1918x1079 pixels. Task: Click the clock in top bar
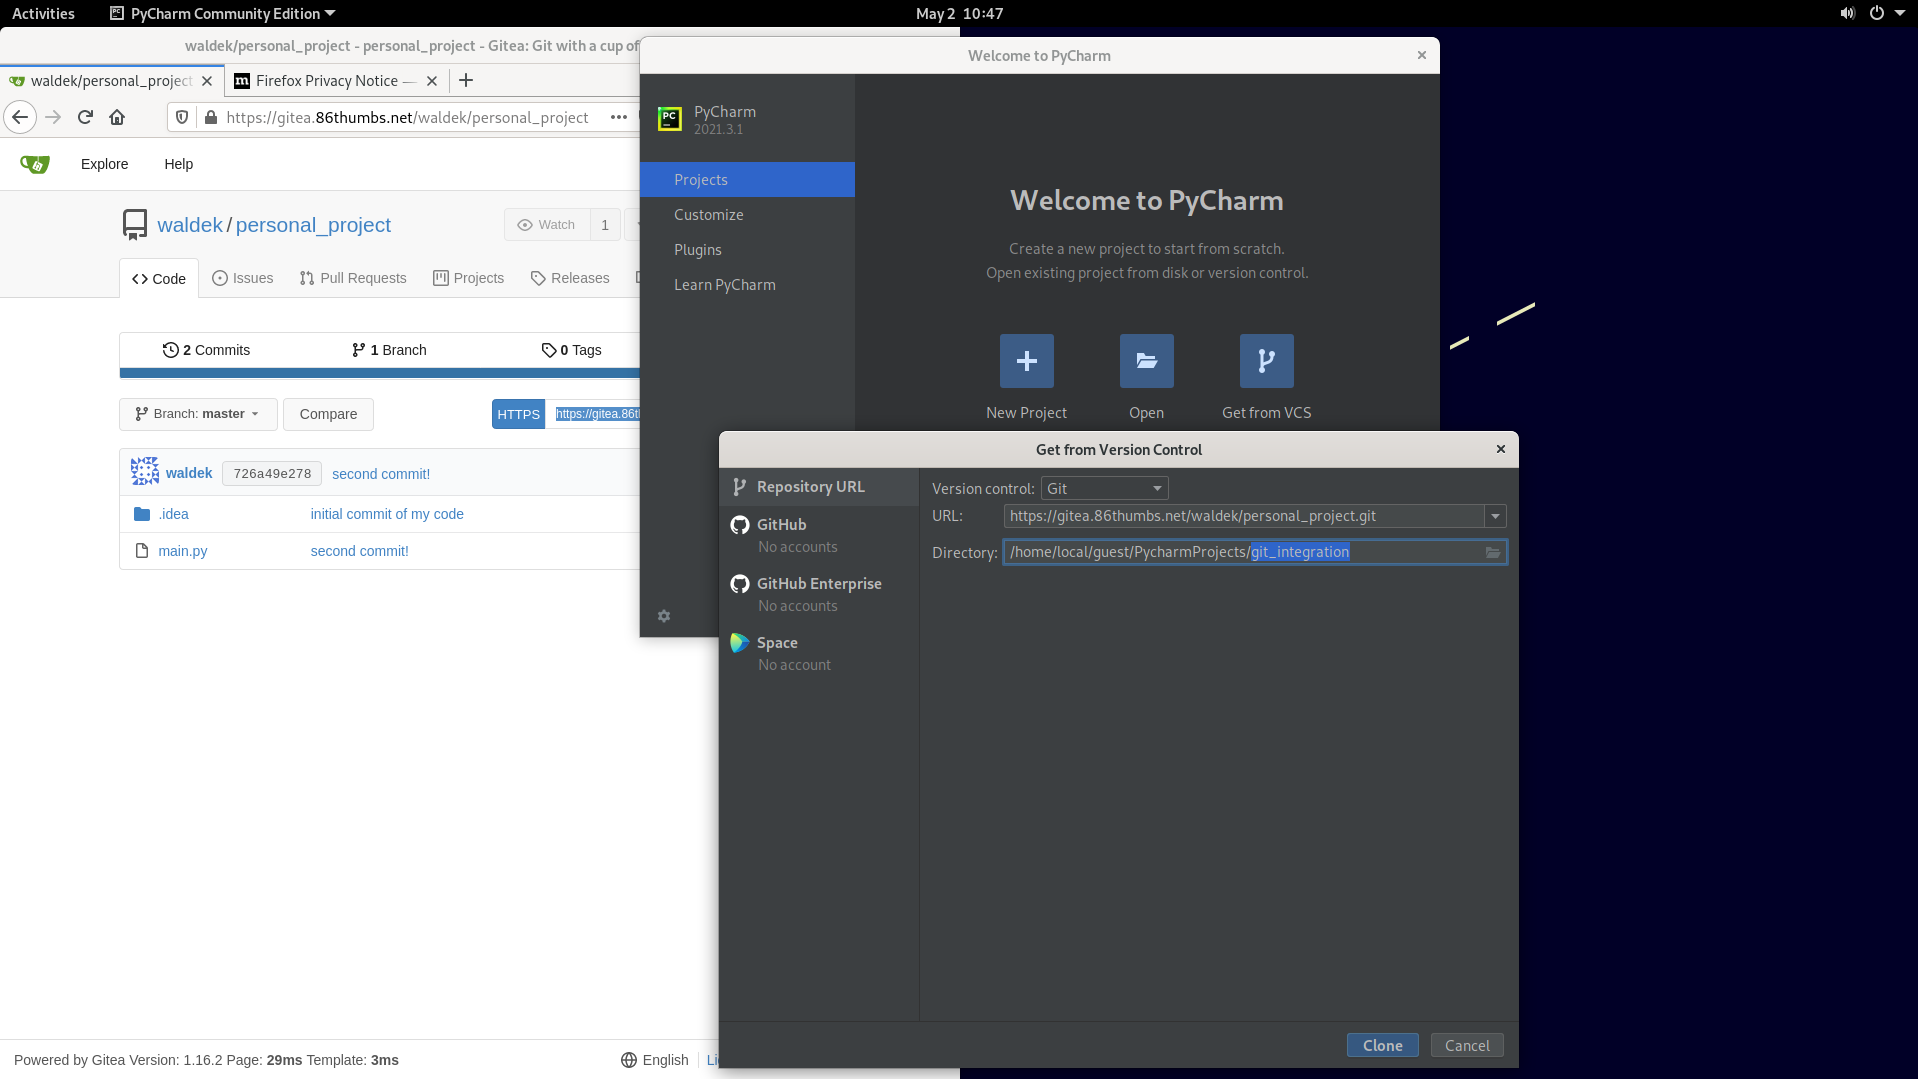(959, 13)
